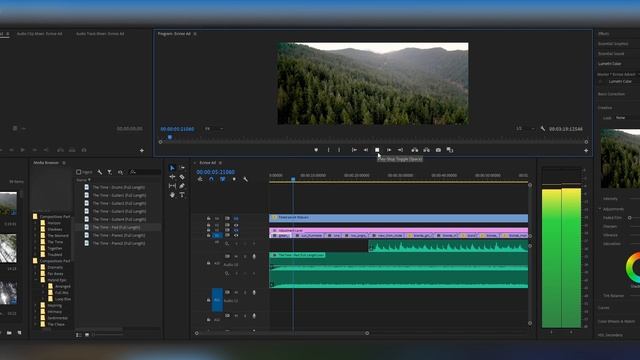Select the Ripple Edit tool
The width and height of the screenshot is (640, 360).
[x=172, y=177]
